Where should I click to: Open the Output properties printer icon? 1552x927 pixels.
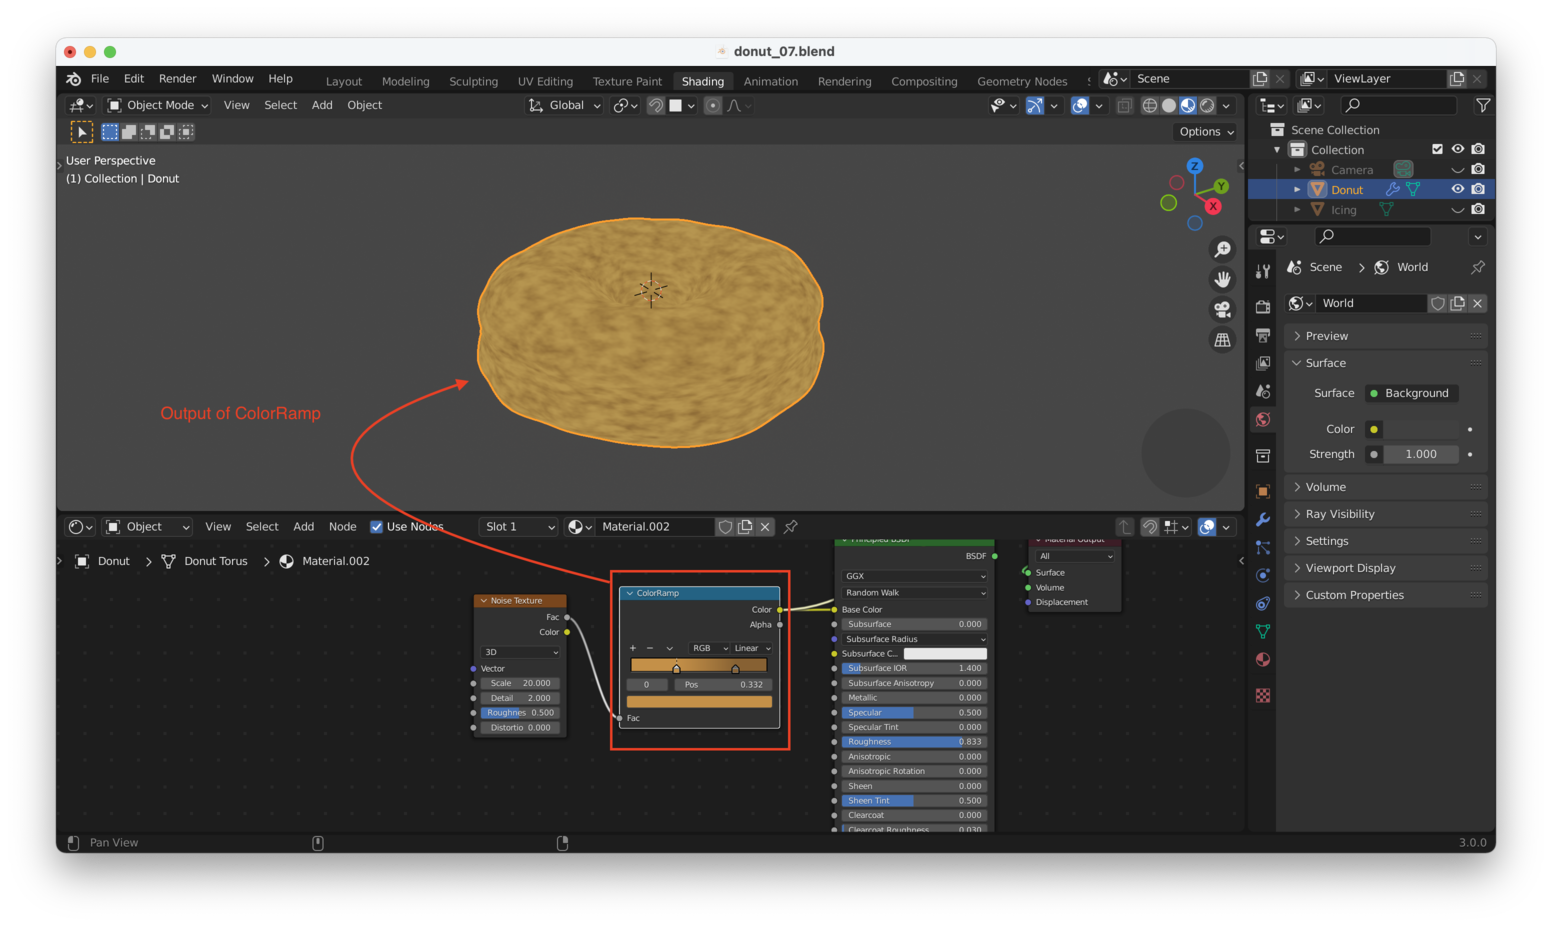tap(1262, 333)
